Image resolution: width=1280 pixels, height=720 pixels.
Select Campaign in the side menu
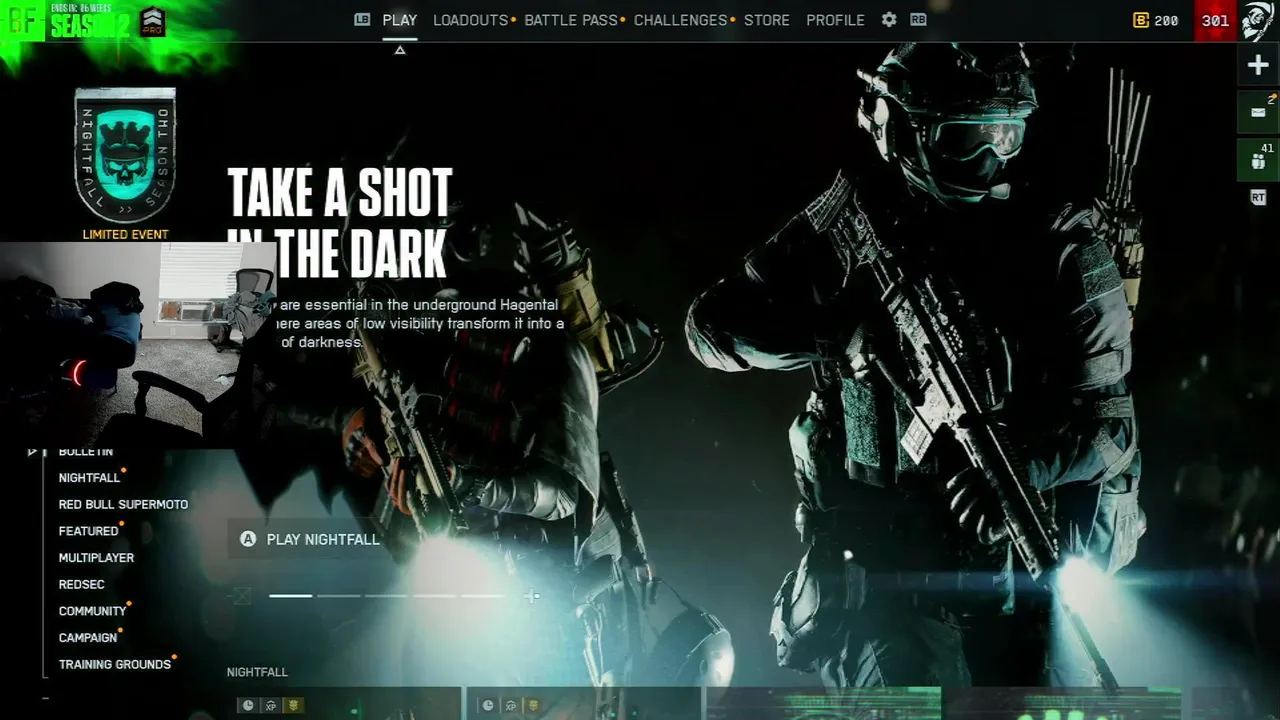(88, 638)
